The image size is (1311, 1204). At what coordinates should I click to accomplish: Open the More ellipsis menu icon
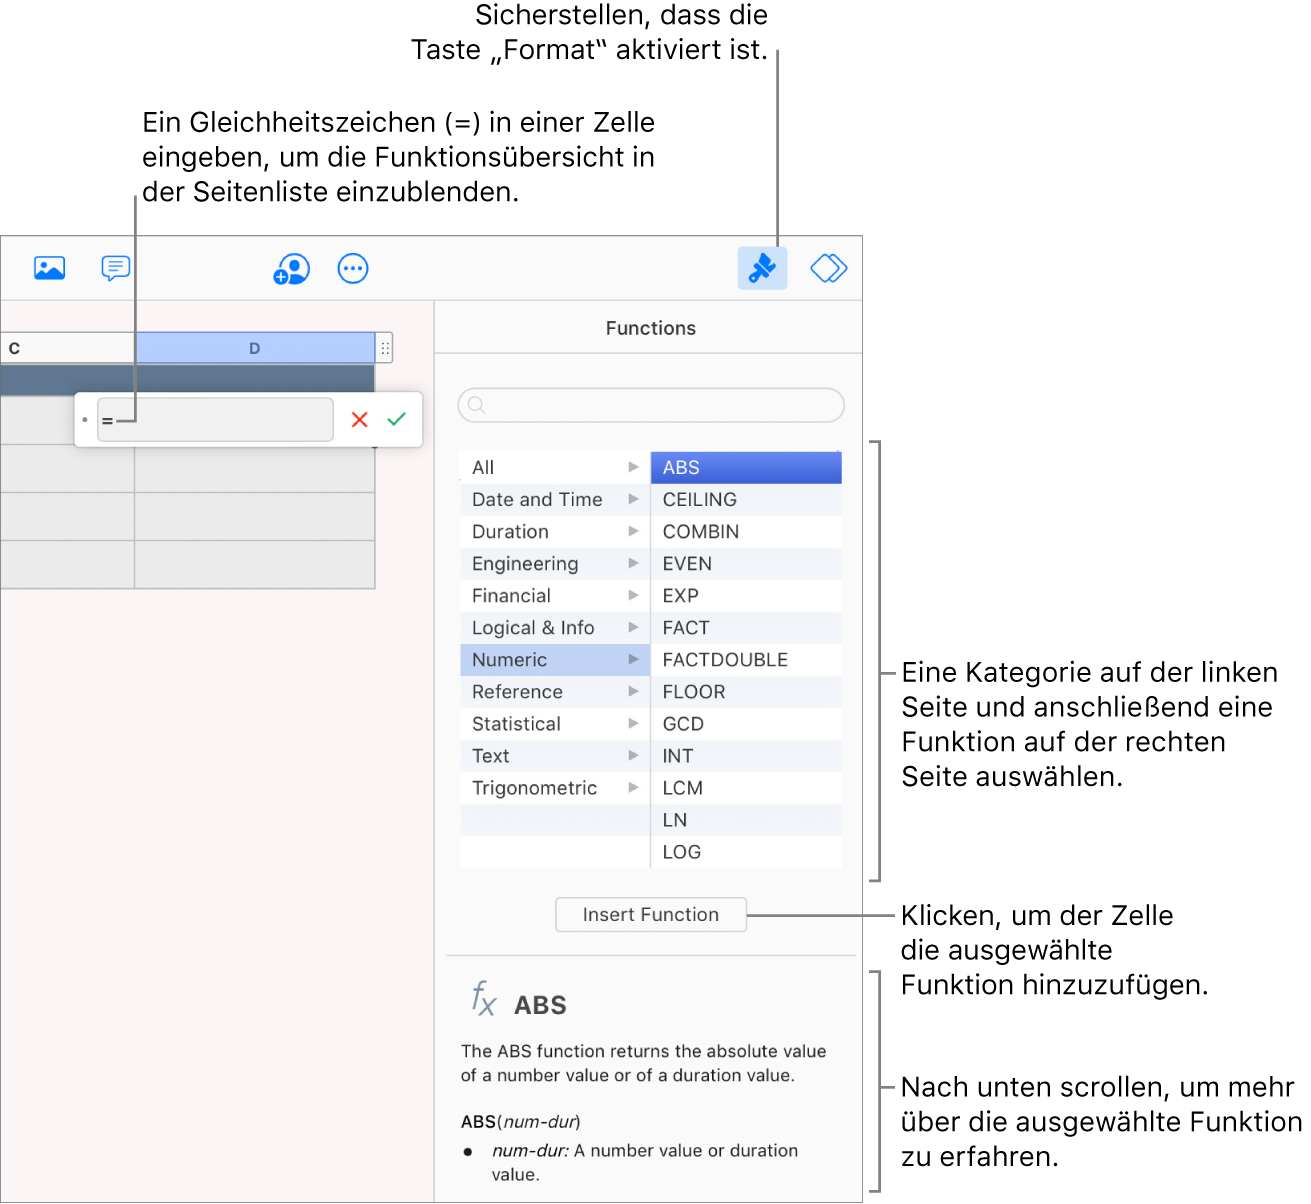click(353, 268)
